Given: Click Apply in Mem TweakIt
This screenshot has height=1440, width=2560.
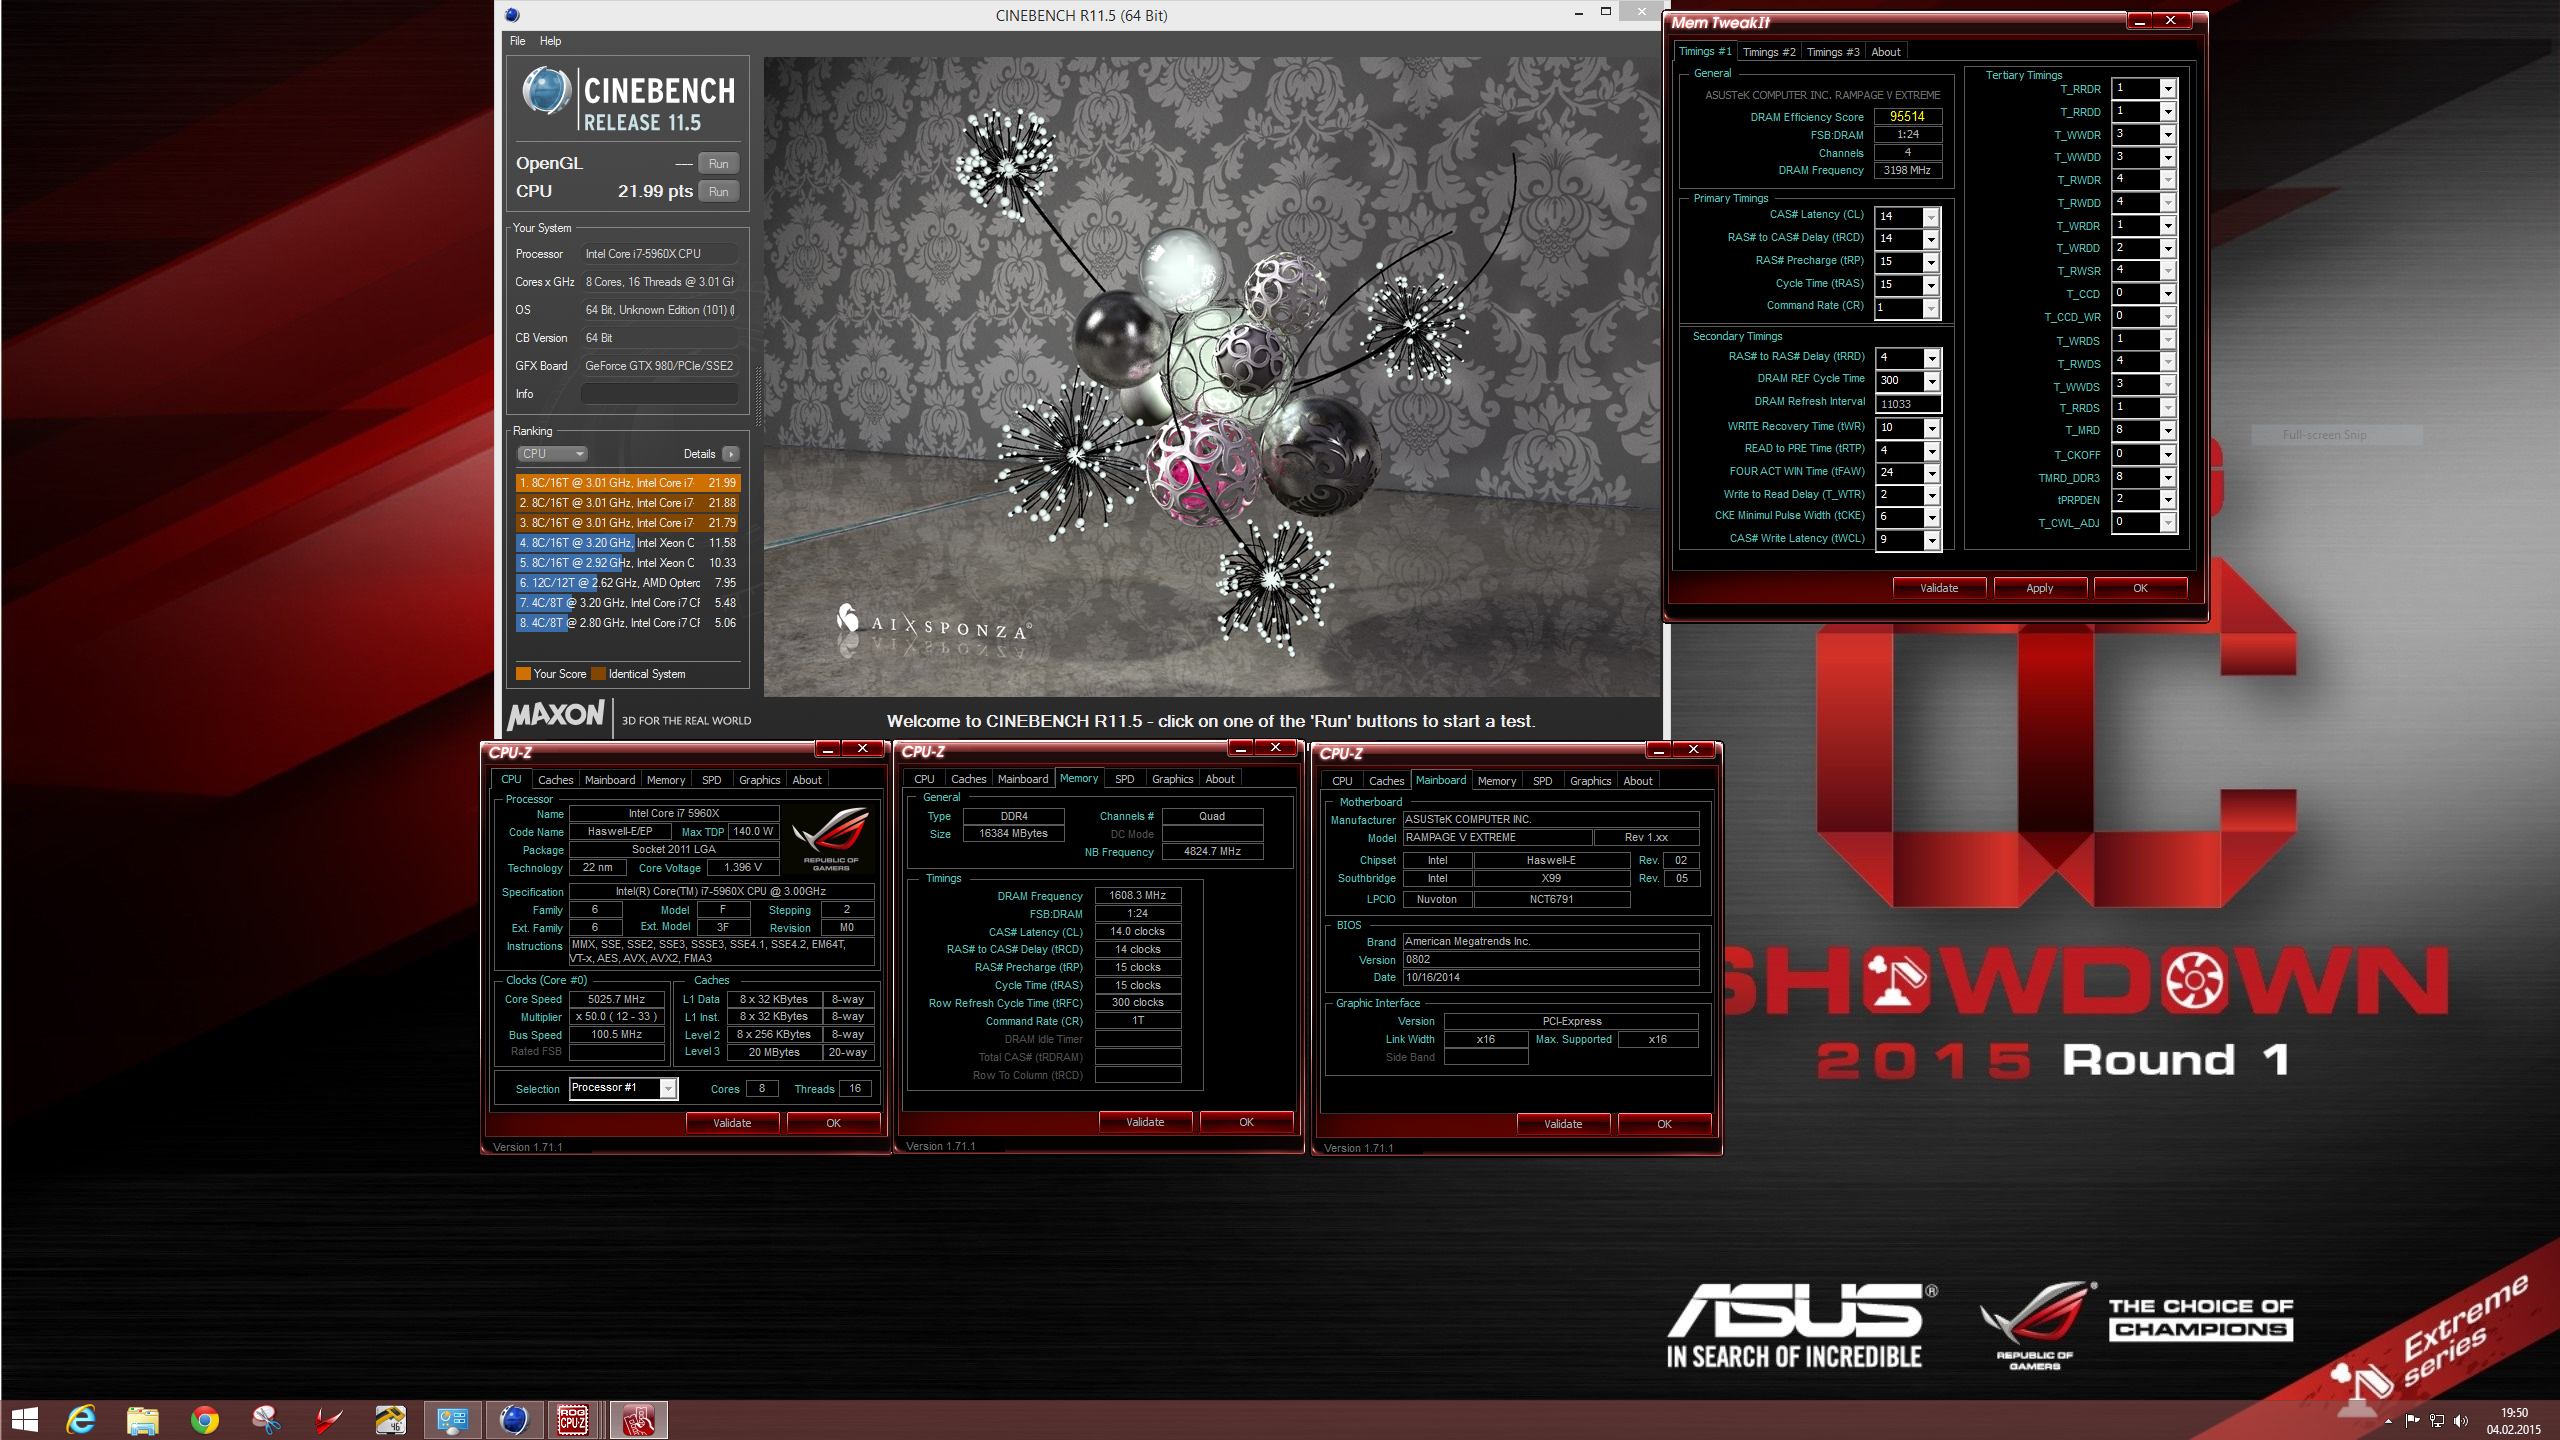Looking at the screenshot, I should tap(2039, 588).
